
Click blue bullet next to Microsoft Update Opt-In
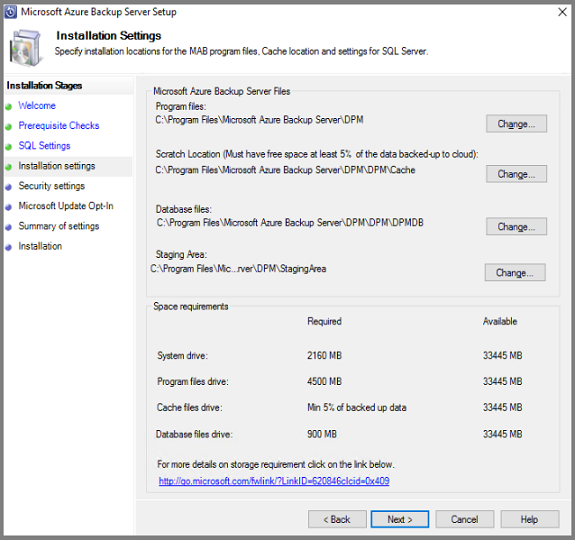coord(9,207)
